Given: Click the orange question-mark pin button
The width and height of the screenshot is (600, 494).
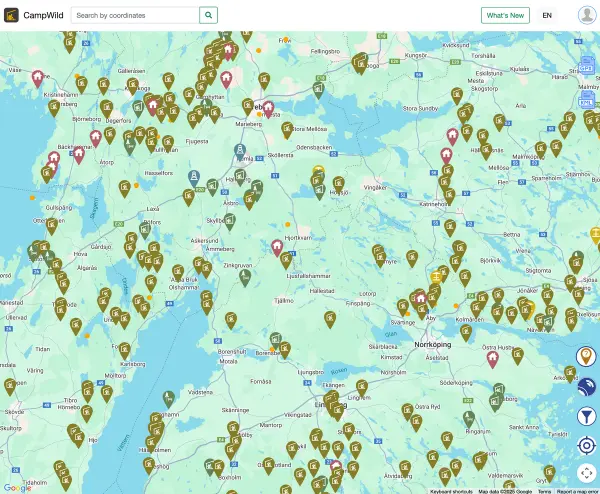Looking at the screenshot, I should coord(586,356).
